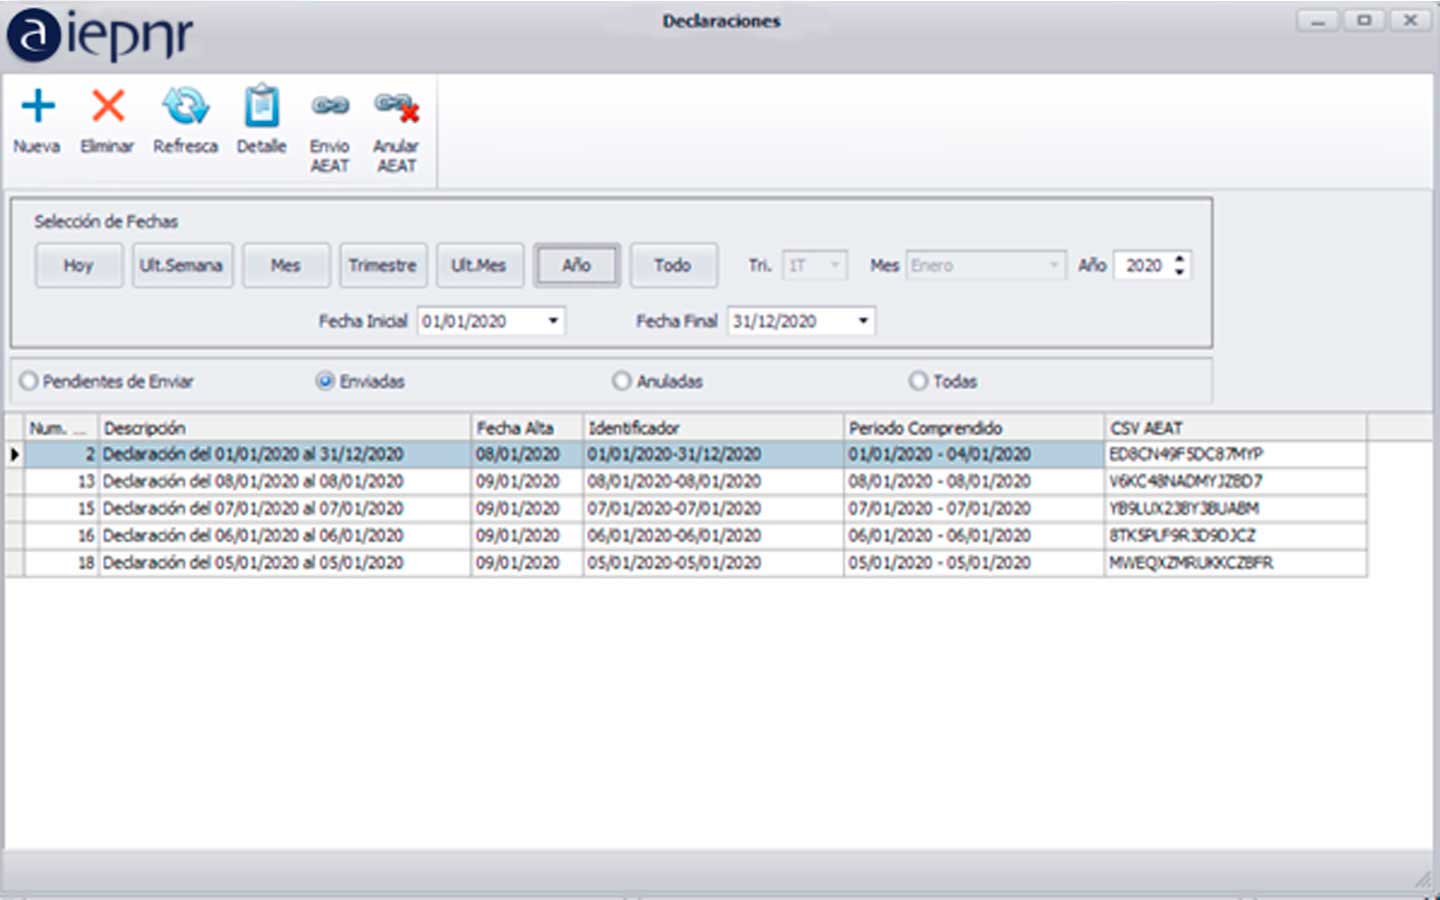This screenshot has height=900, width=1440.
Task: Click the Trimestre filter button
Action: coord(382,265)
